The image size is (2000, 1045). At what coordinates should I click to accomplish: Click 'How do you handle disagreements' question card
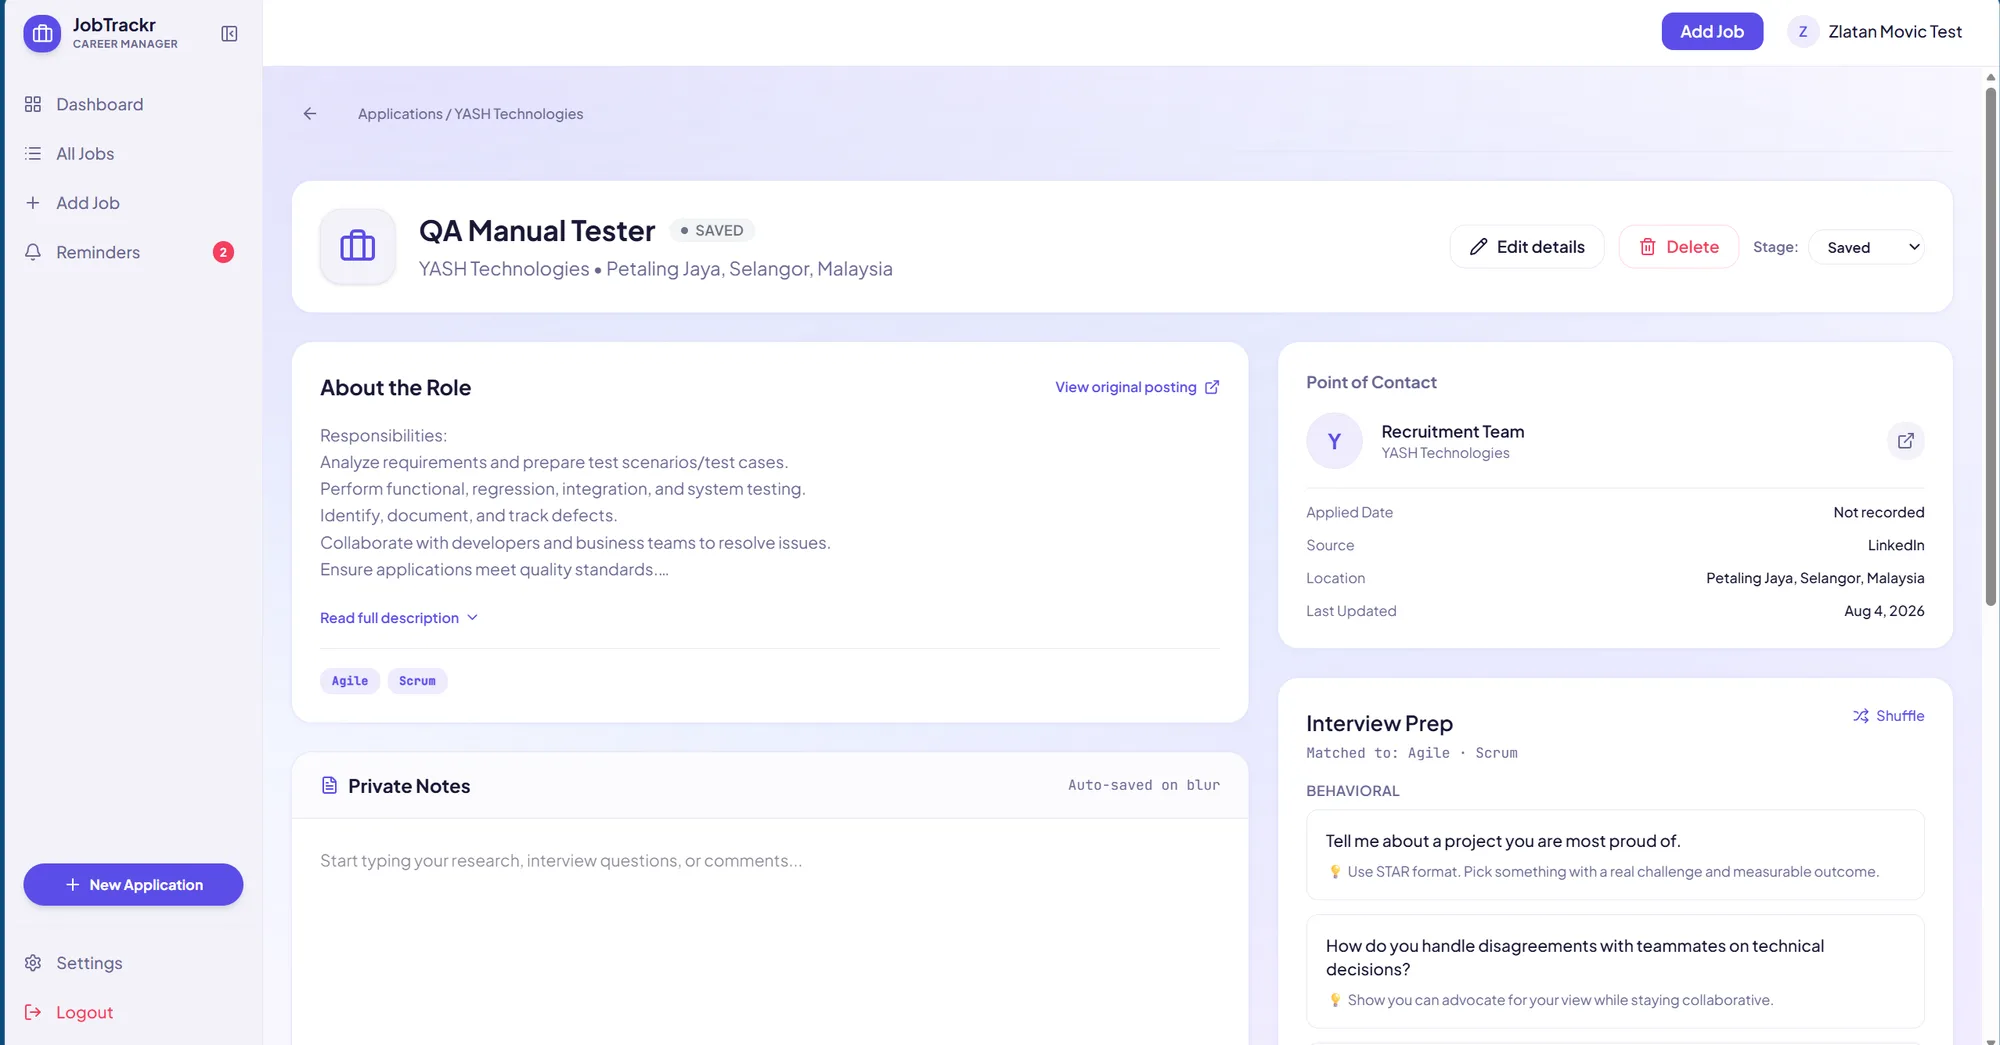(1615, 971)
